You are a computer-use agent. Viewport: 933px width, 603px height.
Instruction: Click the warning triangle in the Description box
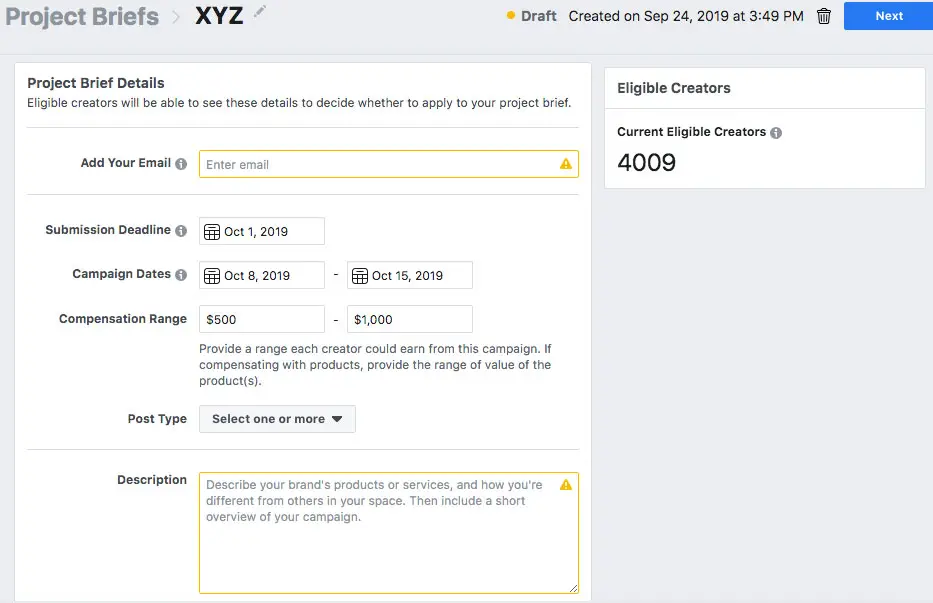(x=566, y=485)
